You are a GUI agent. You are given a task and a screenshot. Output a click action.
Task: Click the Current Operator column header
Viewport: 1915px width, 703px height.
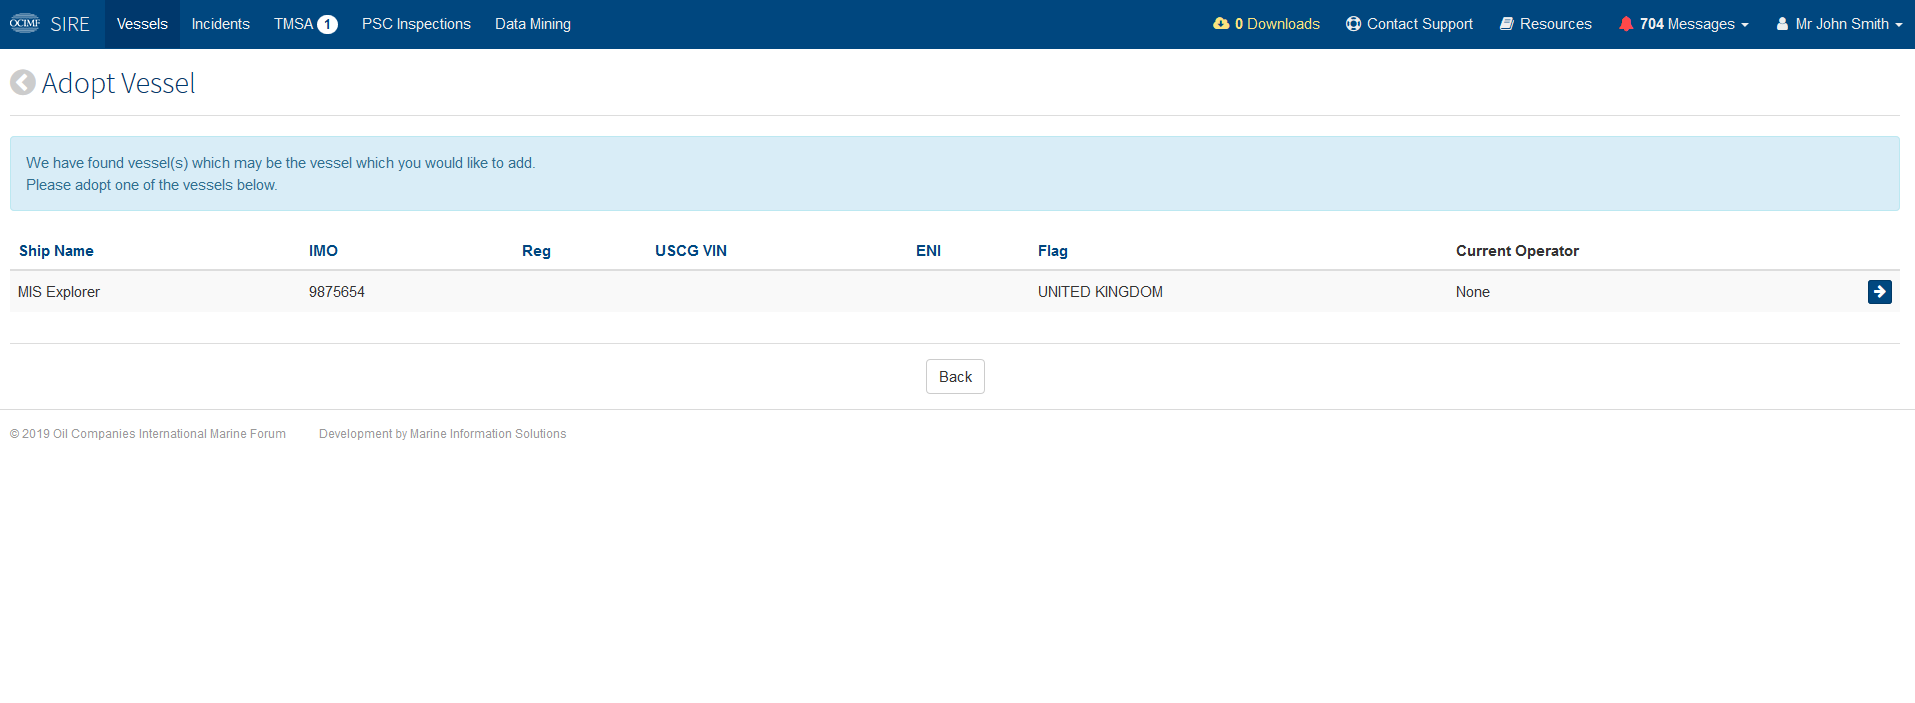click(x=1517, y=251)
